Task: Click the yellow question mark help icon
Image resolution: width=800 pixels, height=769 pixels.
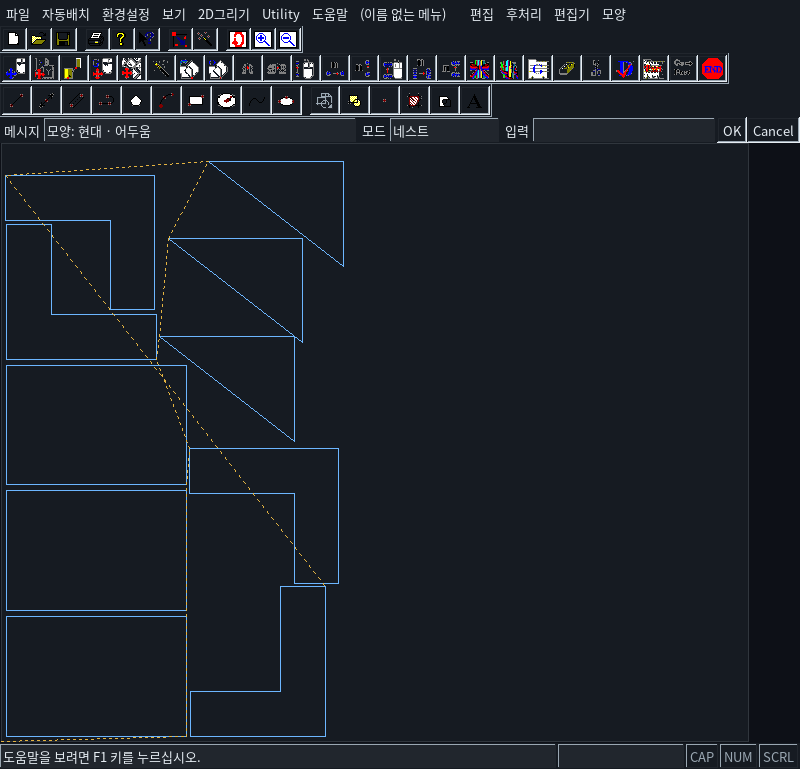Action: coord(121,39)
